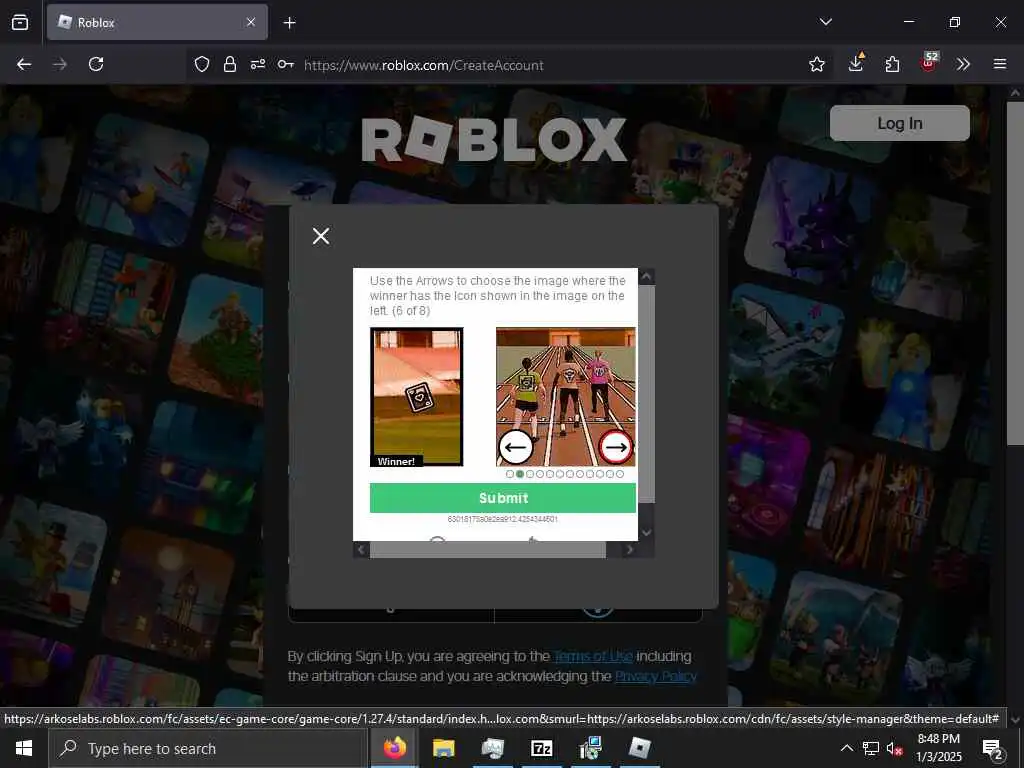Open a new browser tab
Screen dimensions: 1024x768
[289, 23]
